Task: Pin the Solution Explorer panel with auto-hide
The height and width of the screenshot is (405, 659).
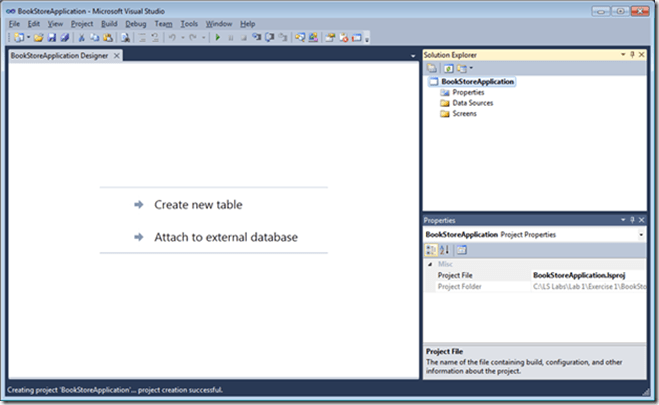Action: [632, 55]
